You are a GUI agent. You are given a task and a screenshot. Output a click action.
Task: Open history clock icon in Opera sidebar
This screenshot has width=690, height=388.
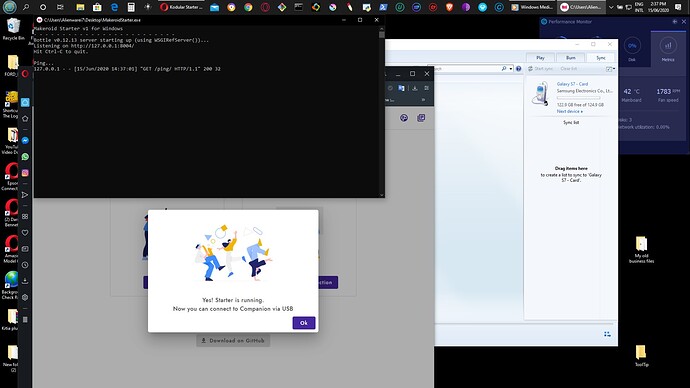click(x=25, y=265)
